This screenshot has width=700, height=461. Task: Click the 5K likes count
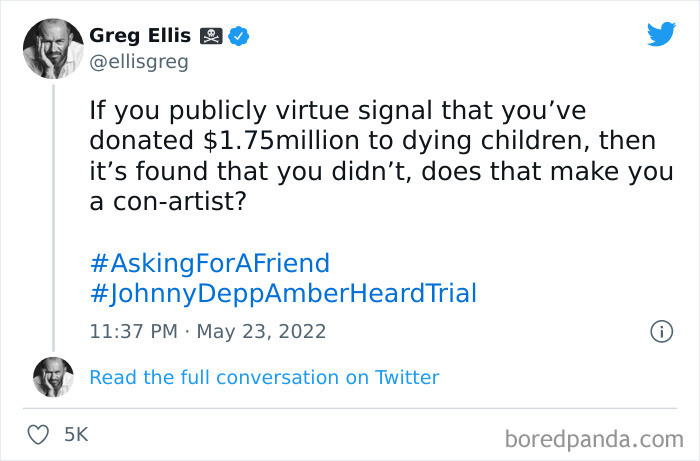(x=76, y=434)
